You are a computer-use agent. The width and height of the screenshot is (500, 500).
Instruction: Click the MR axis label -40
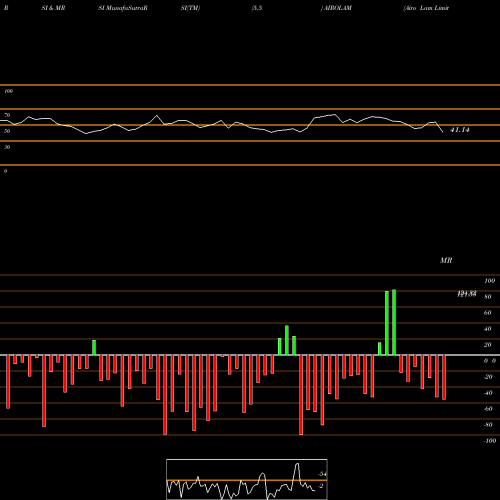488,393
